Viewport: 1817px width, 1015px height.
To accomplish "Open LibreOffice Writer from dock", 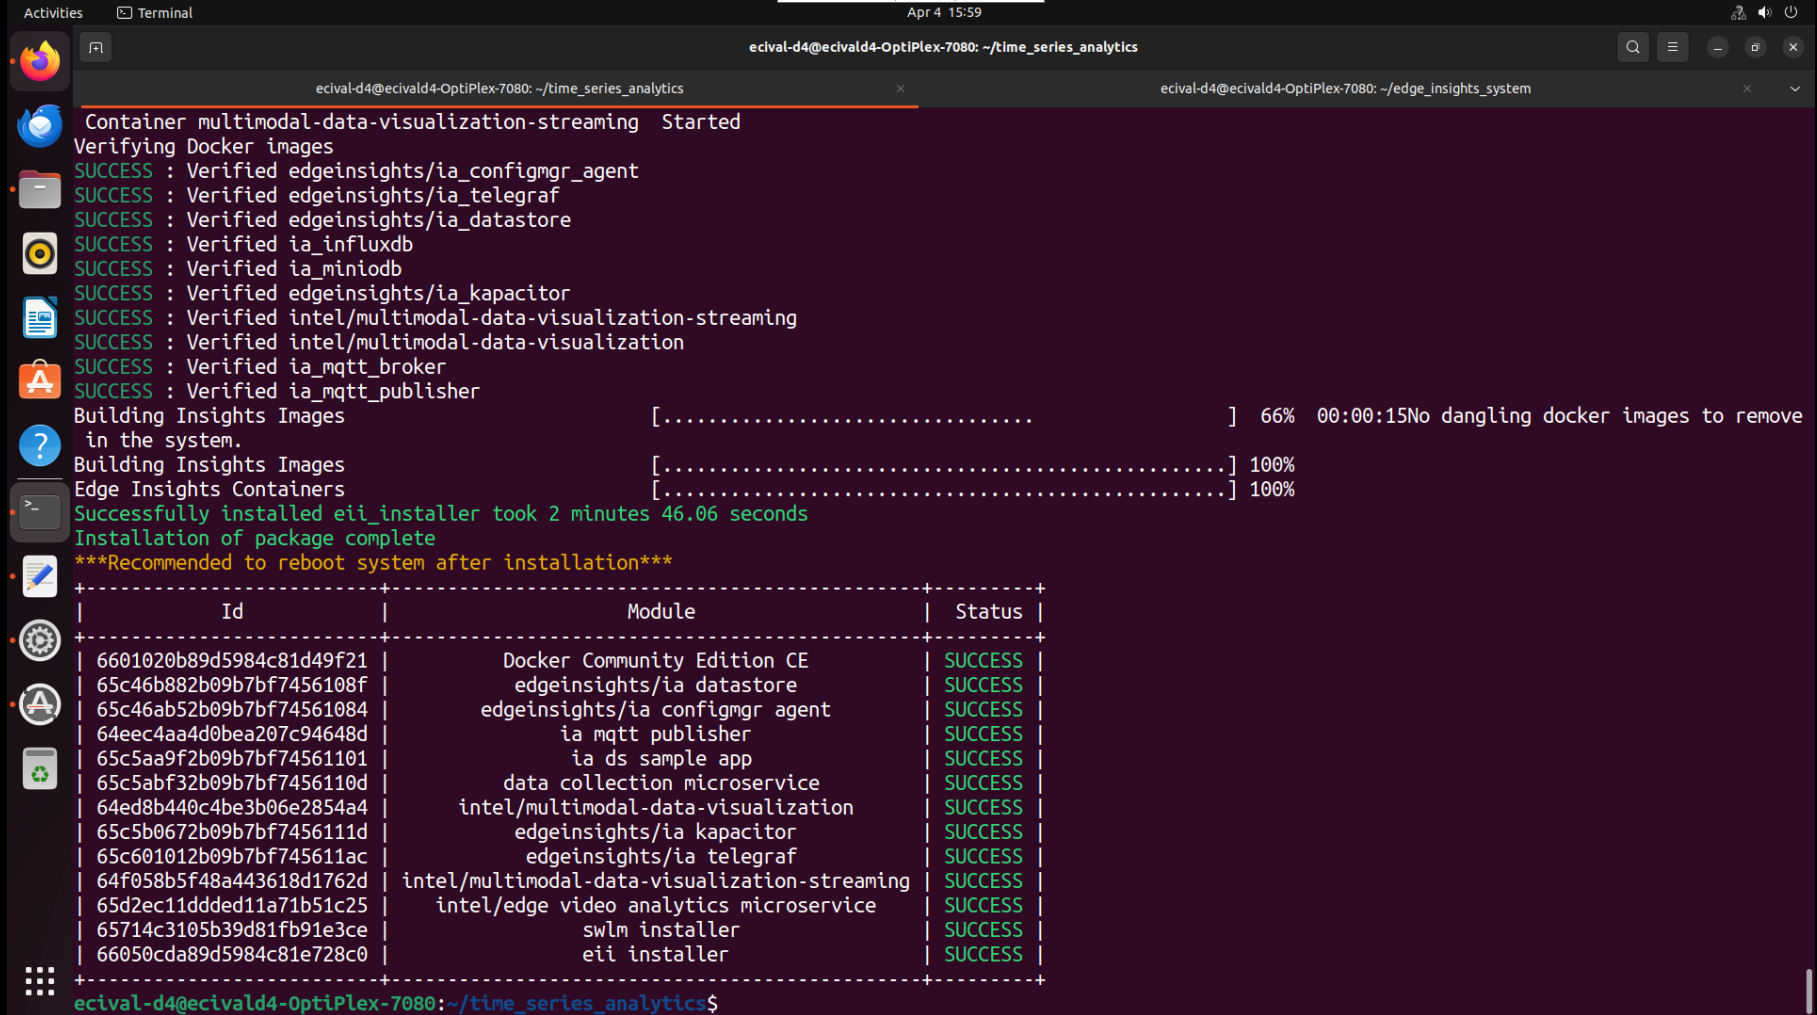I will pos(40,318).
